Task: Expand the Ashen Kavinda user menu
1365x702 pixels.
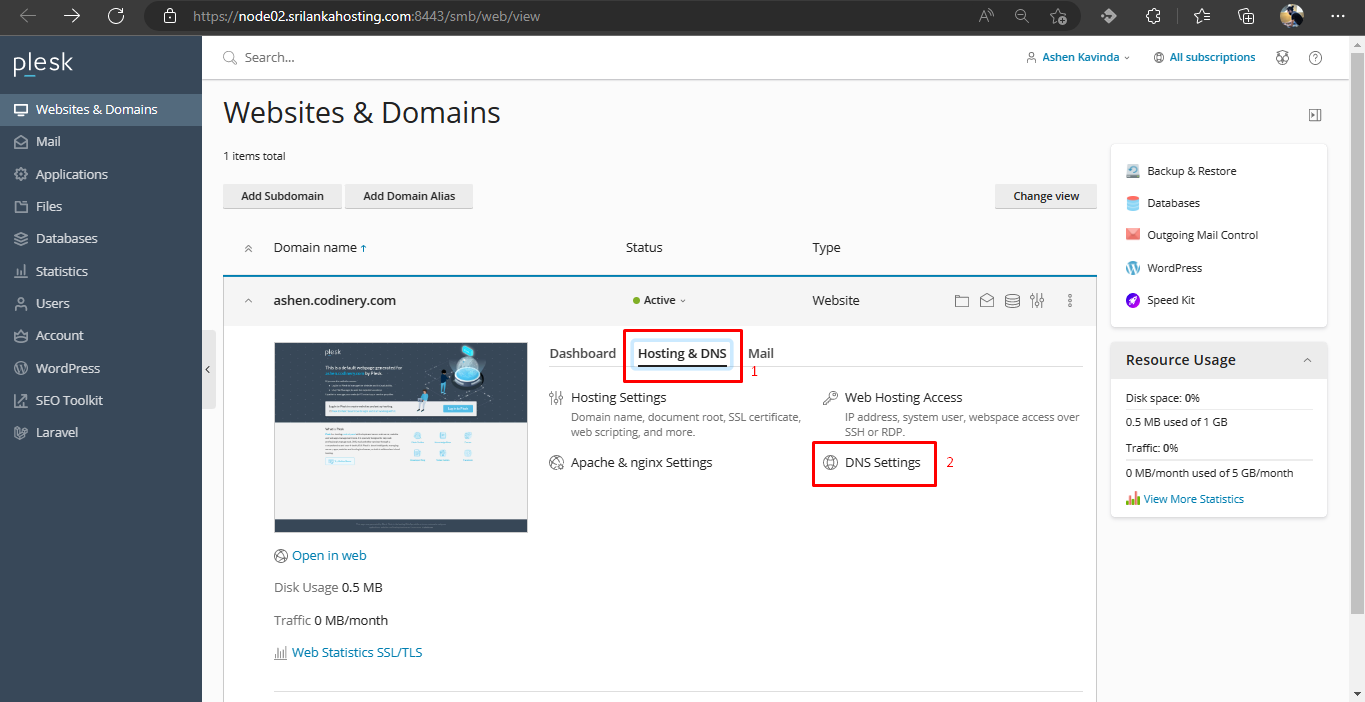Action: pos(1079,58)
